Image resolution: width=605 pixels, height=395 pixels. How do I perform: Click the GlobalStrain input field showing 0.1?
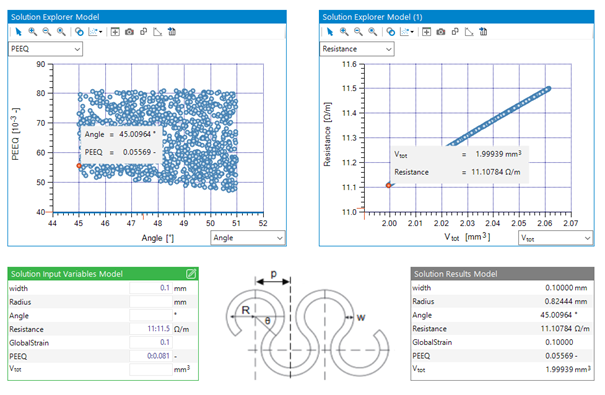point(150,342)
